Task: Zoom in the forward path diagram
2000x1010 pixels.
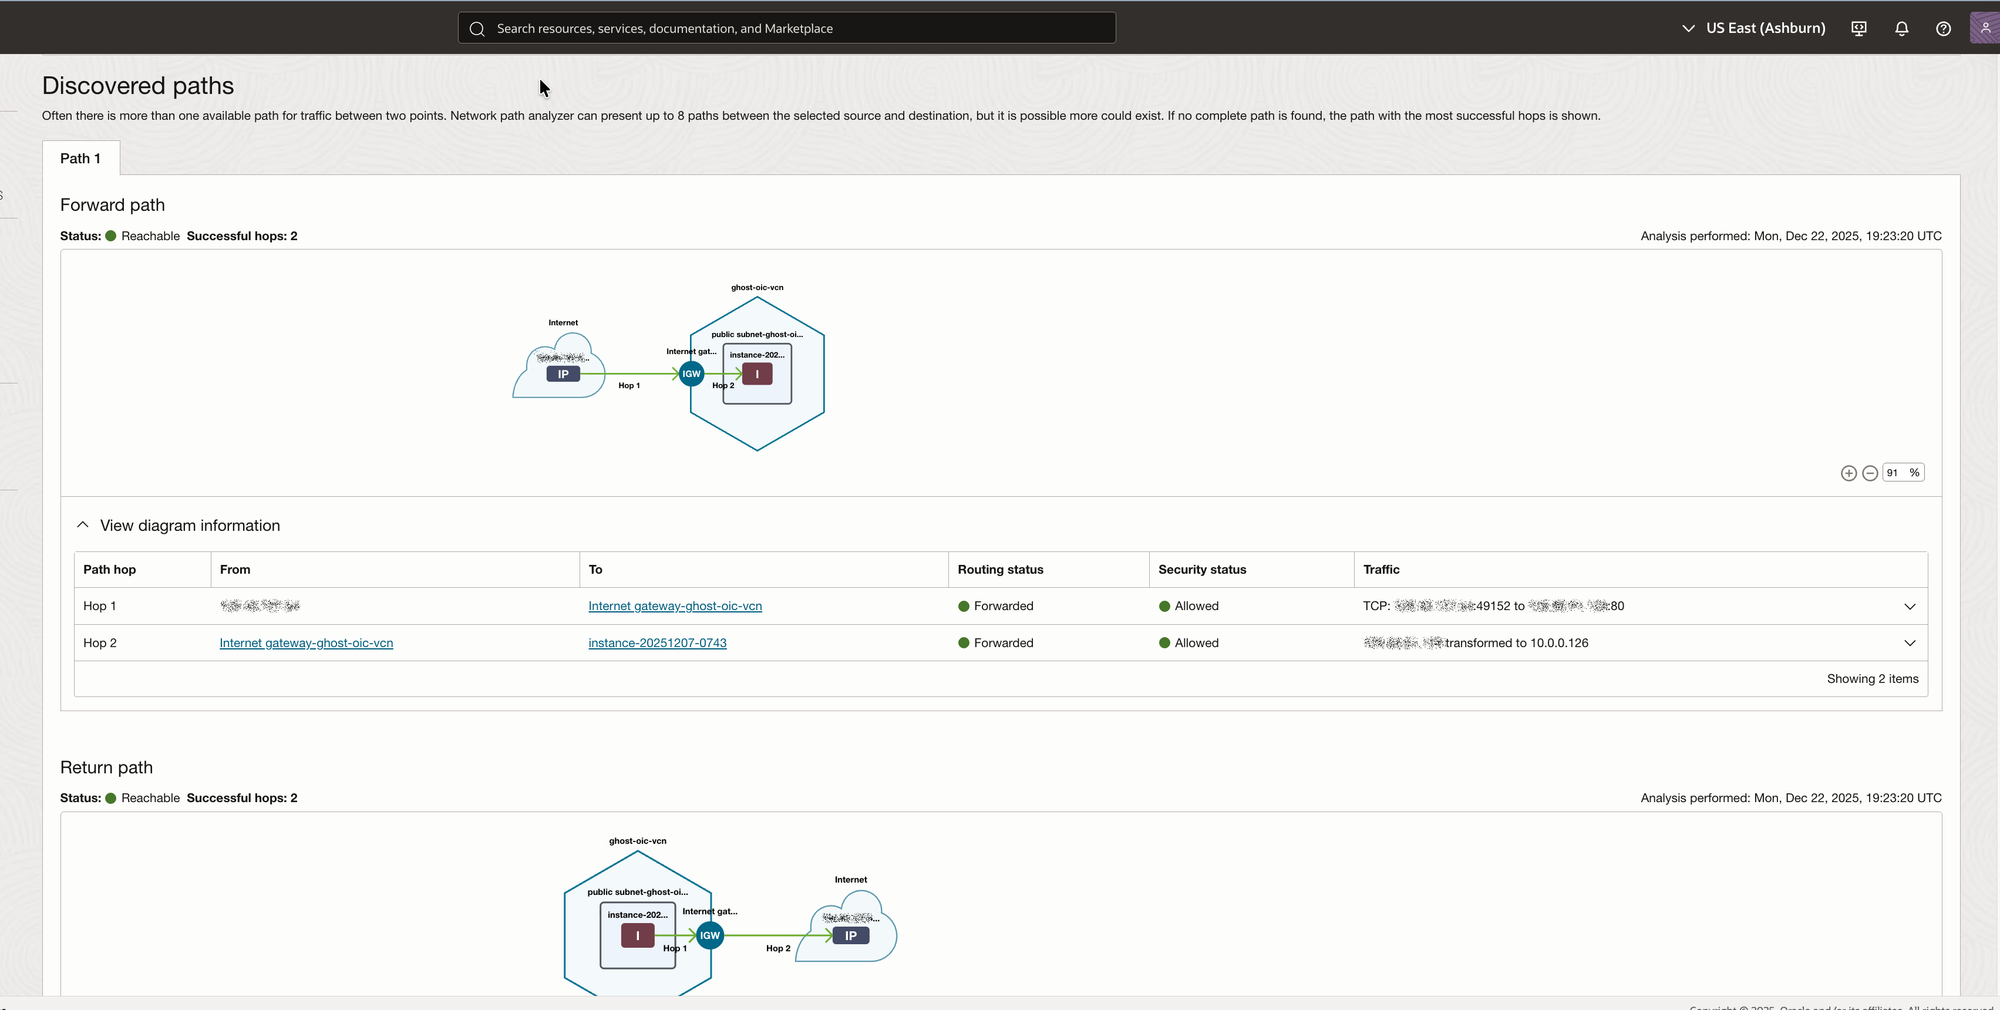Action: coord(1848,473)
